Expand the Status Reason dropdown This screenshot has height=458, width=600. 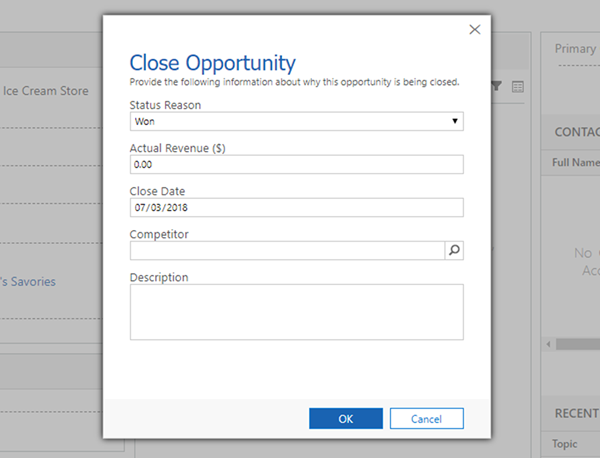[x=296, y=121]
